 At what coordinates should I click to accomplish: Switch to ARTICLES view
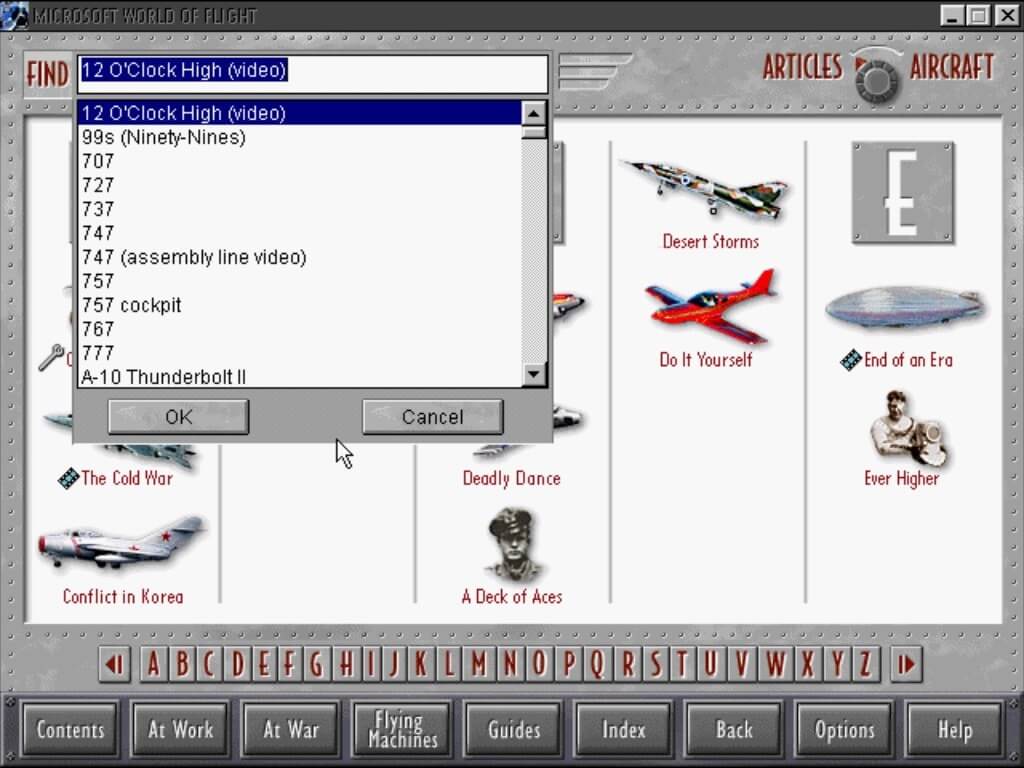point(802,67)
